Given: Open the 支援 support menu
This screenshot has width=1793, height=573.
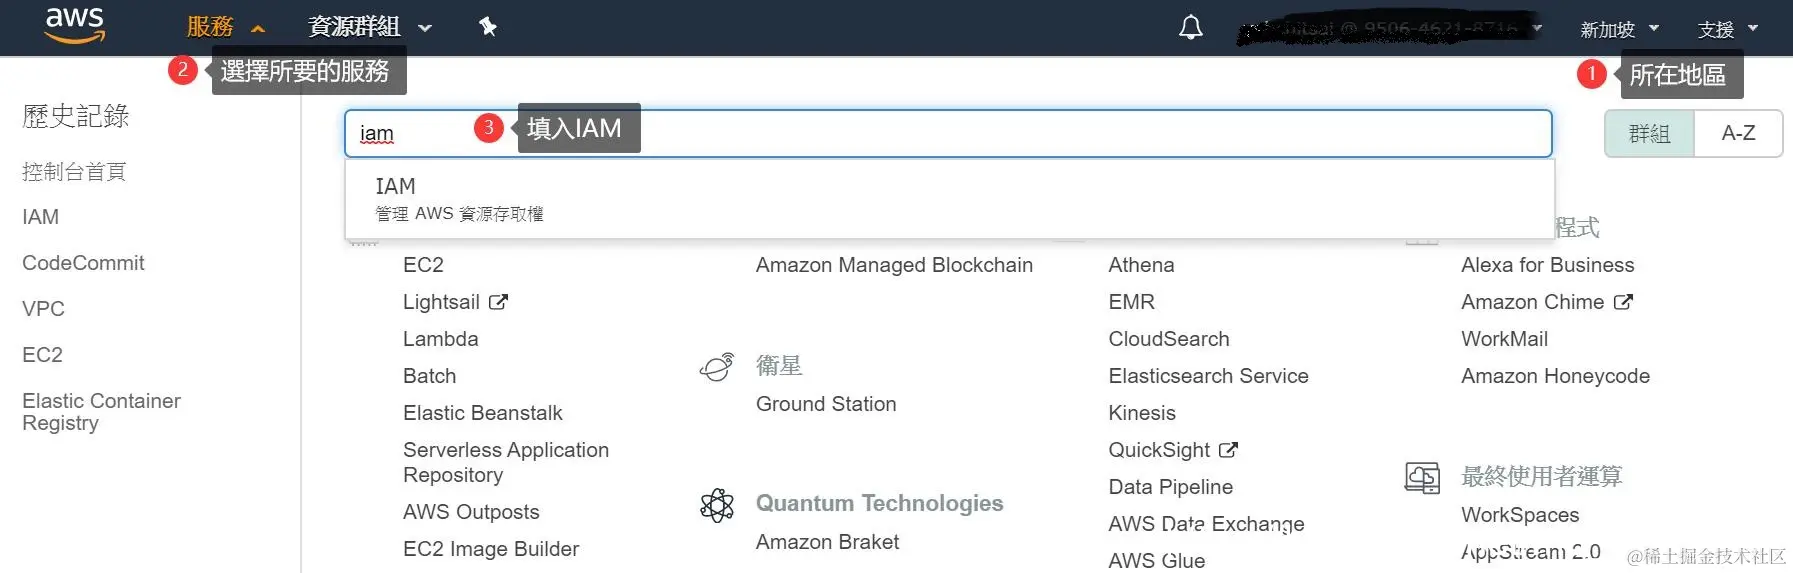Looking at the screenshot, I should [x=1726, y=29].
